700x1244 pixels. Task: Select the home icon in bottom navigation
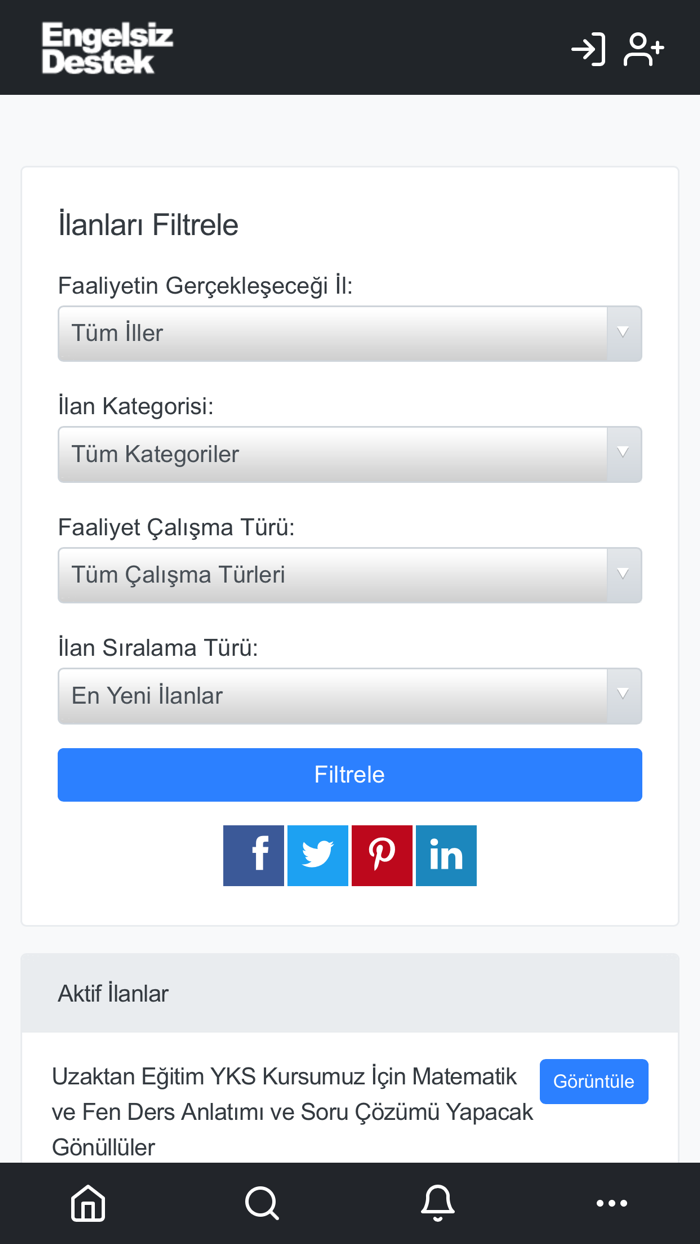[x=87, y=1203]
